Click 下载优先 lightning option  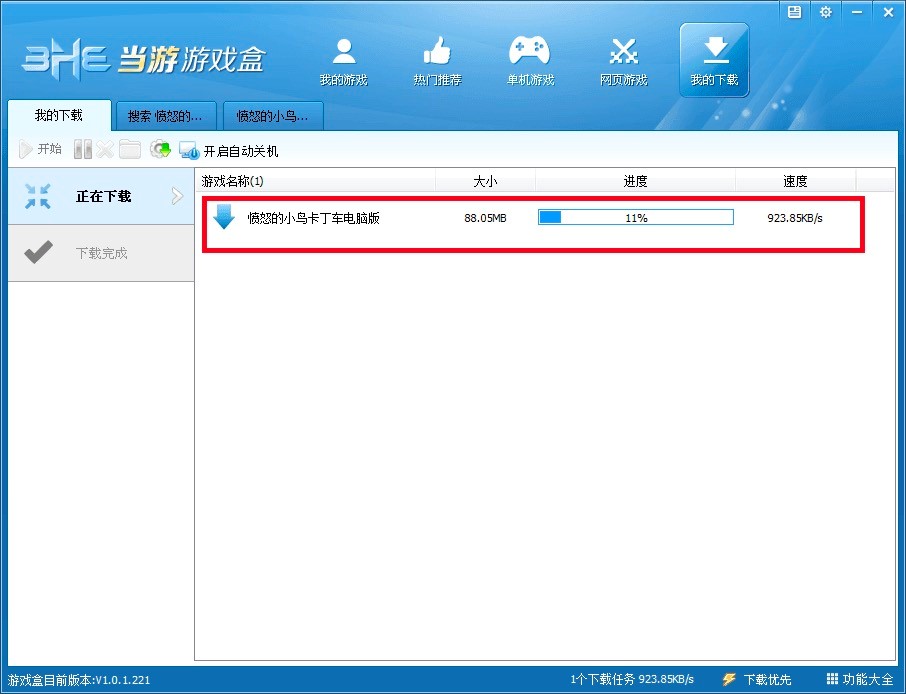point(756,680)
